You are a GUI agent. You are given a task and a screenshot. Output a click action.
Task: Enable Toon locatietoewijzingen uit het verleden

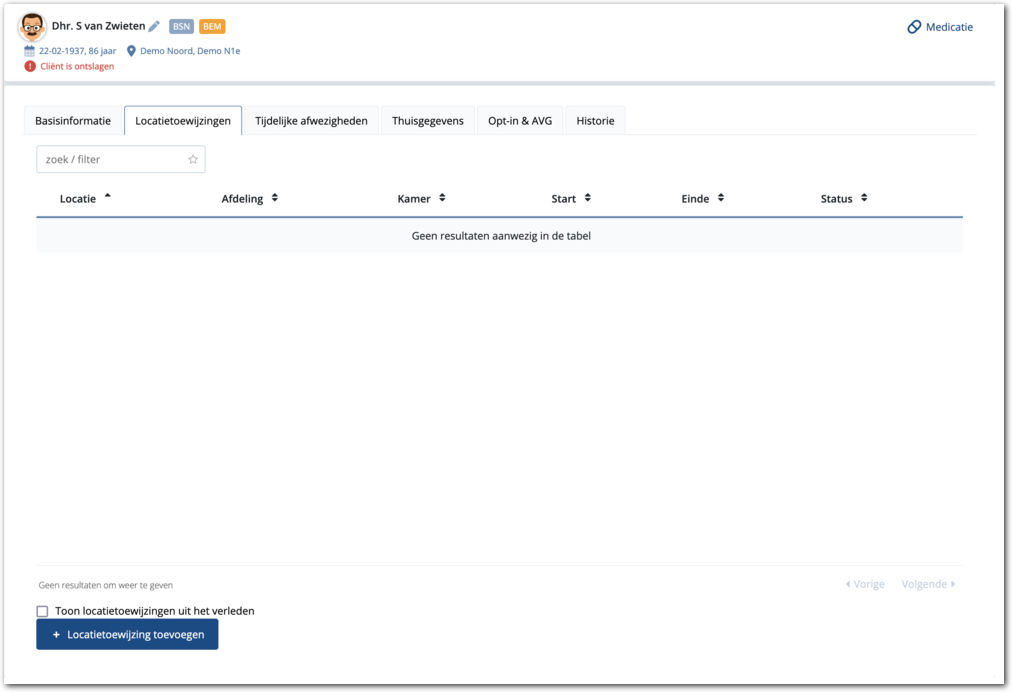(x=42, y=611)
